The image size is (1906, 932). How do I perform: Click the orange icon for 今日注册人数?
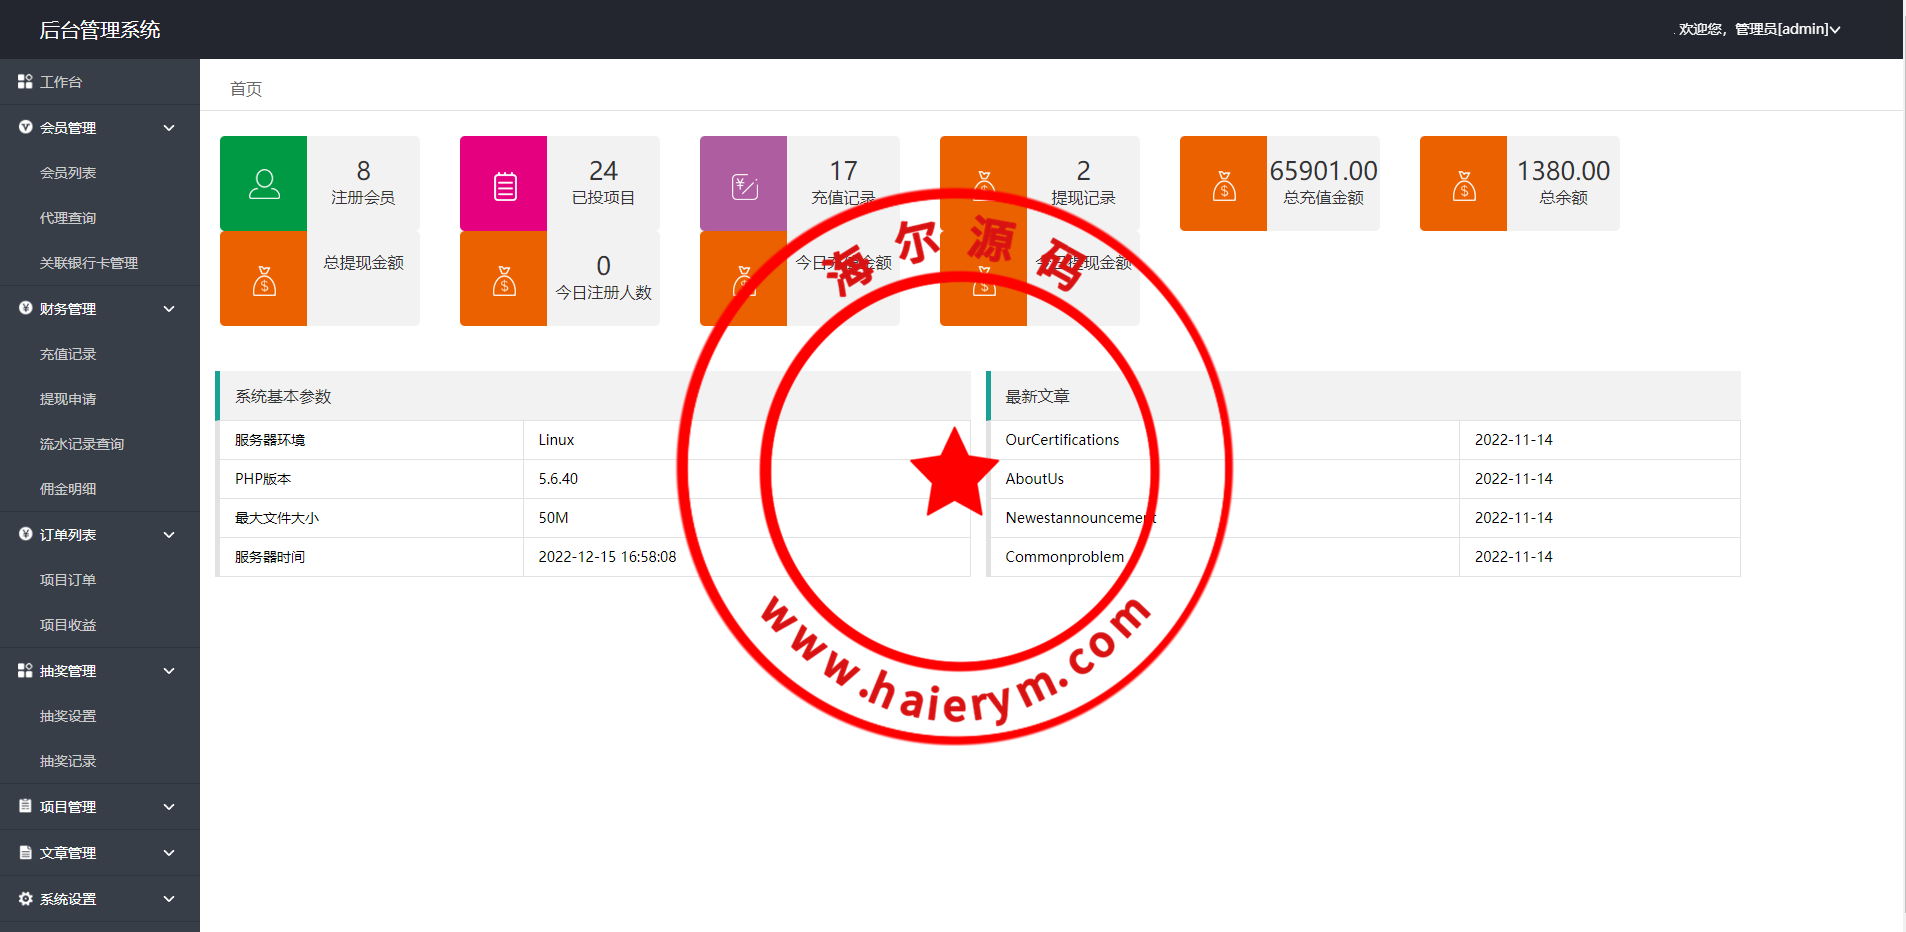[x=504, y=280]
